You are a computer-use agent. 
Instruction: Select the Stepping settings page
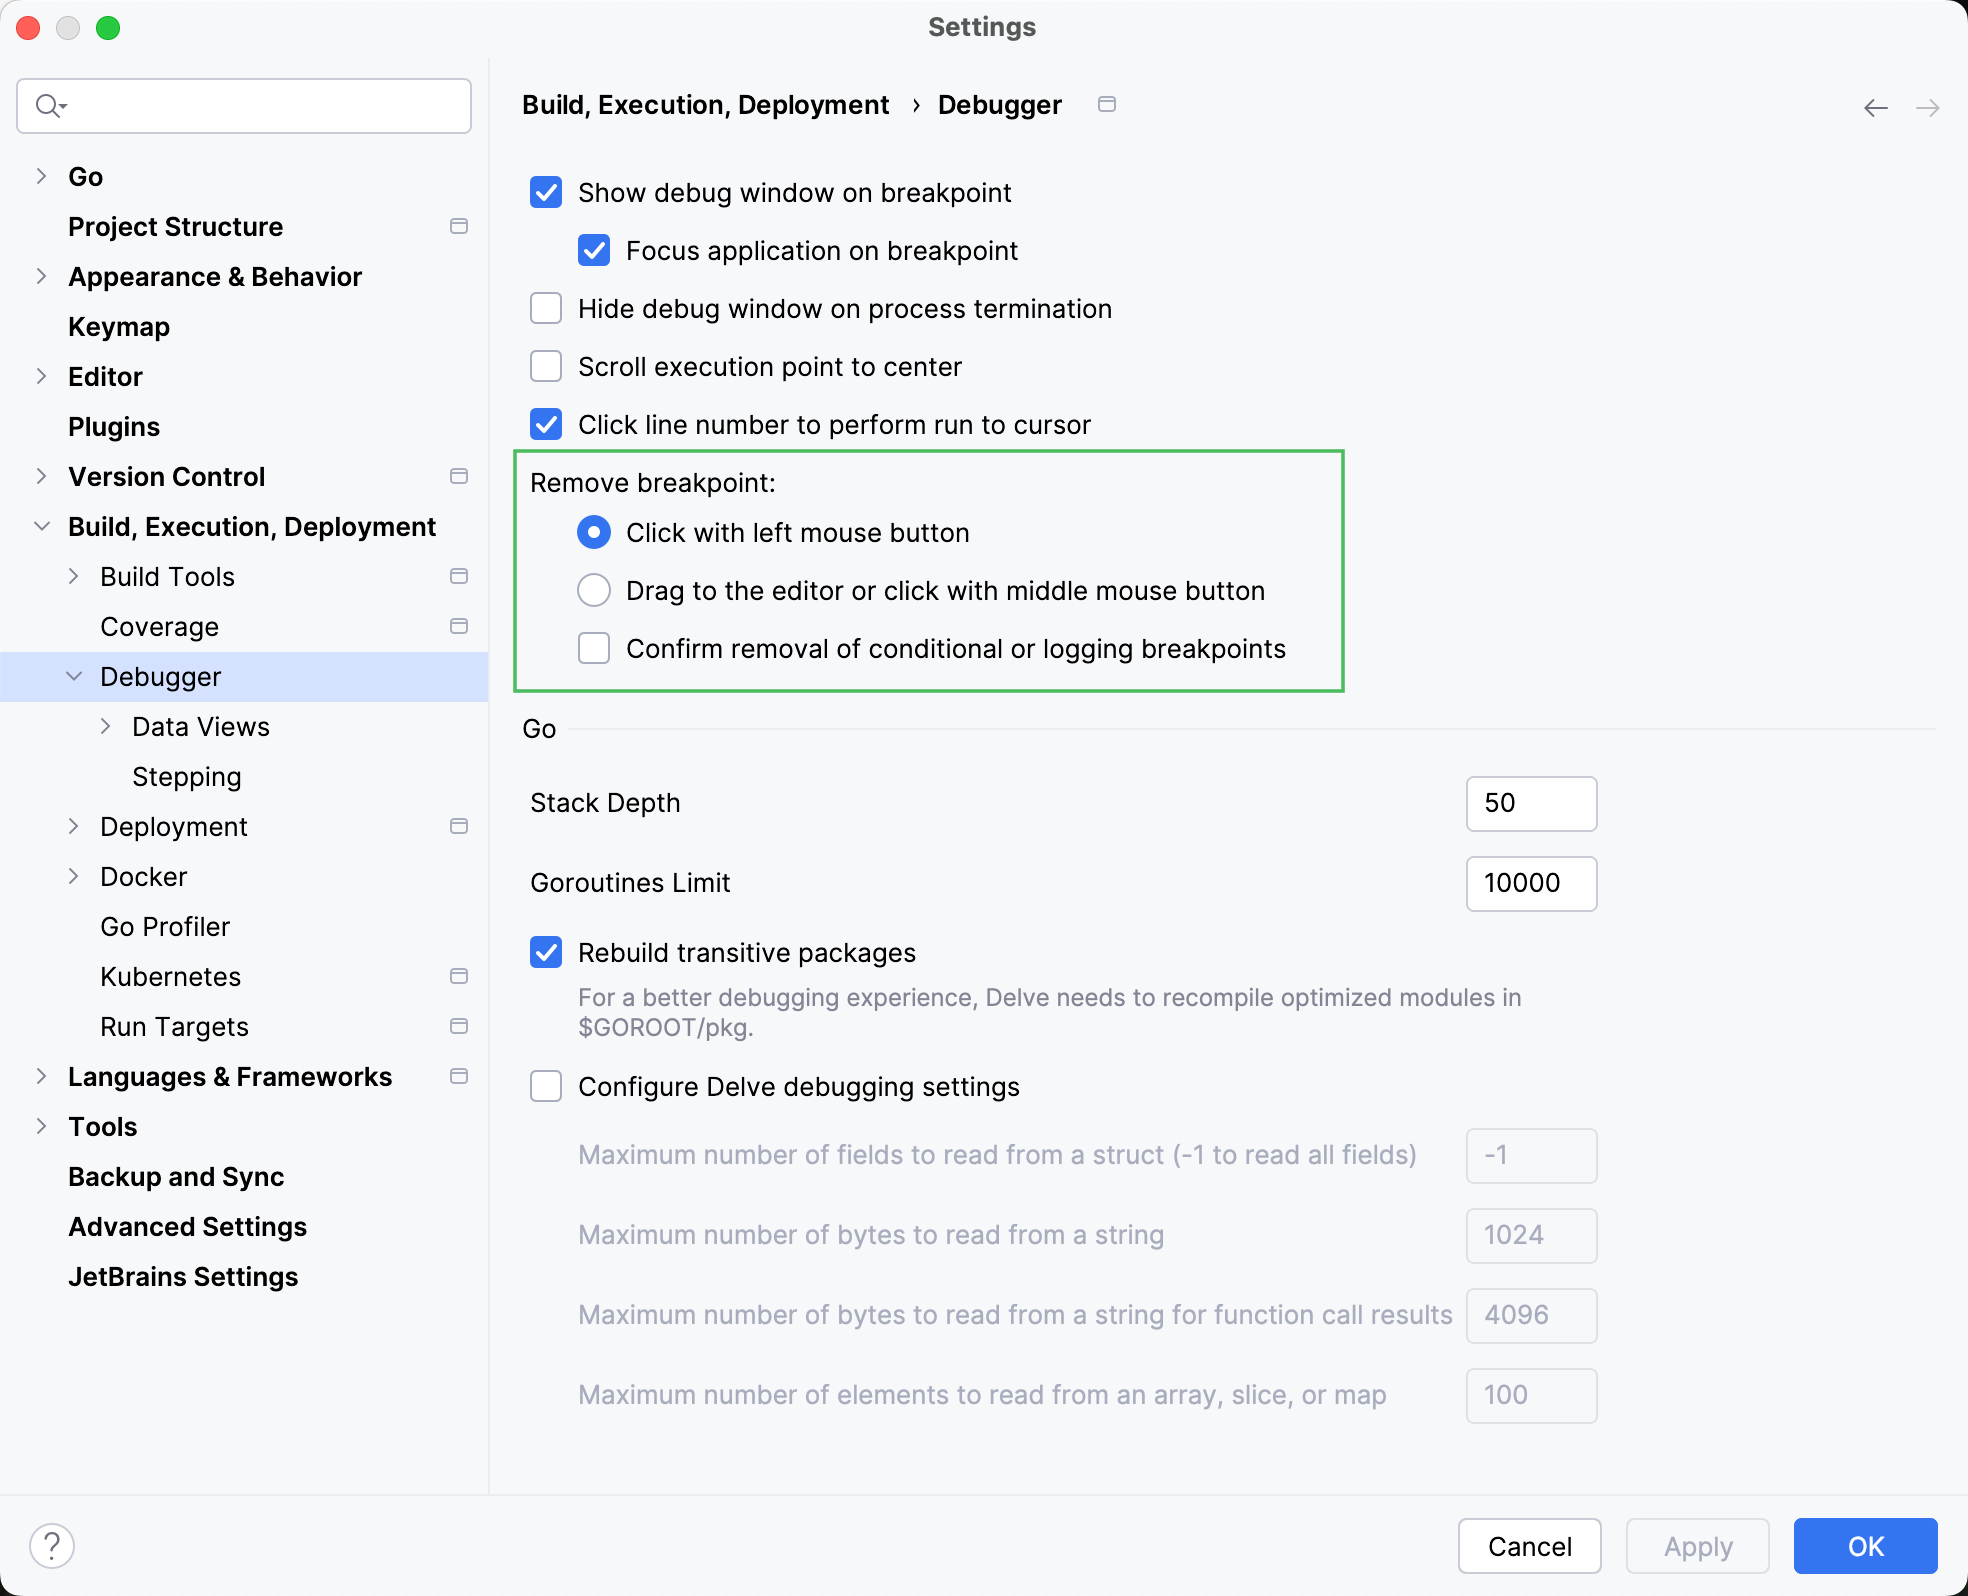click(x=186, y=776)
